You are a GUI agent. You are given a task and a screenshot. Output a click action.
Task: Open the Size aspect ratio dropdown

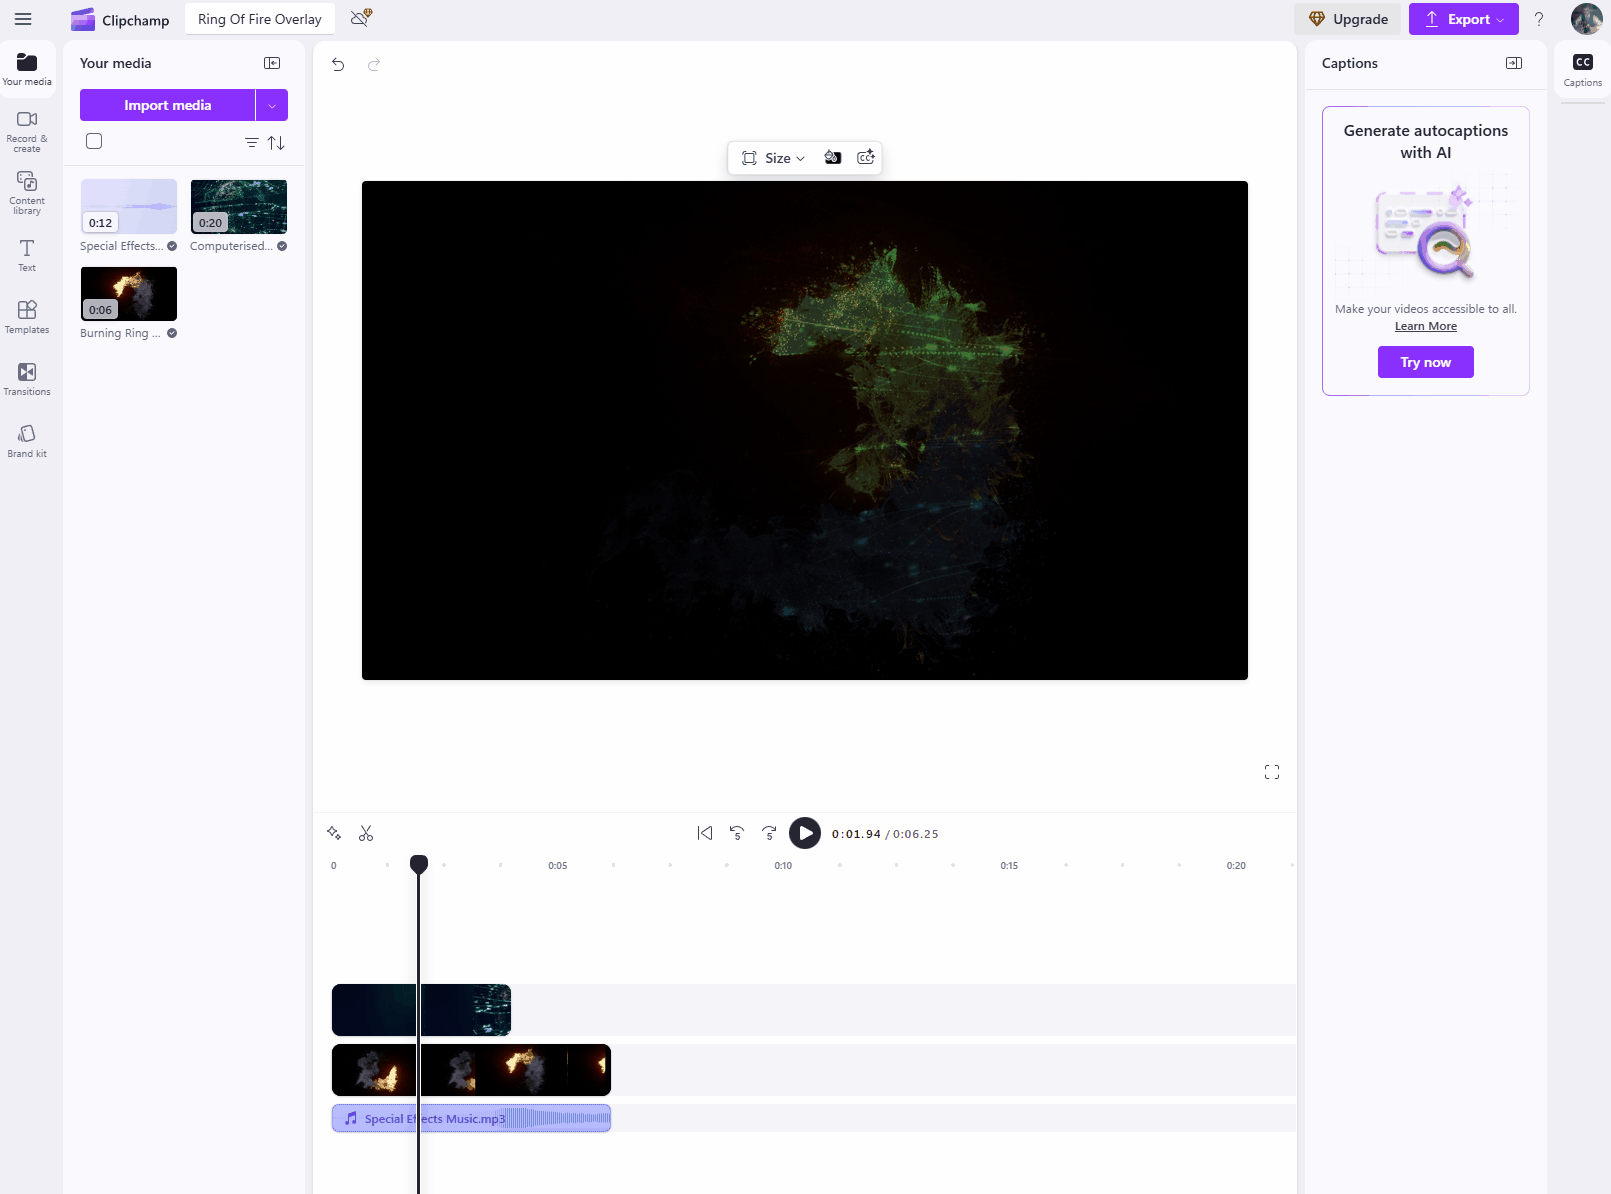click(x=774, y=158)
